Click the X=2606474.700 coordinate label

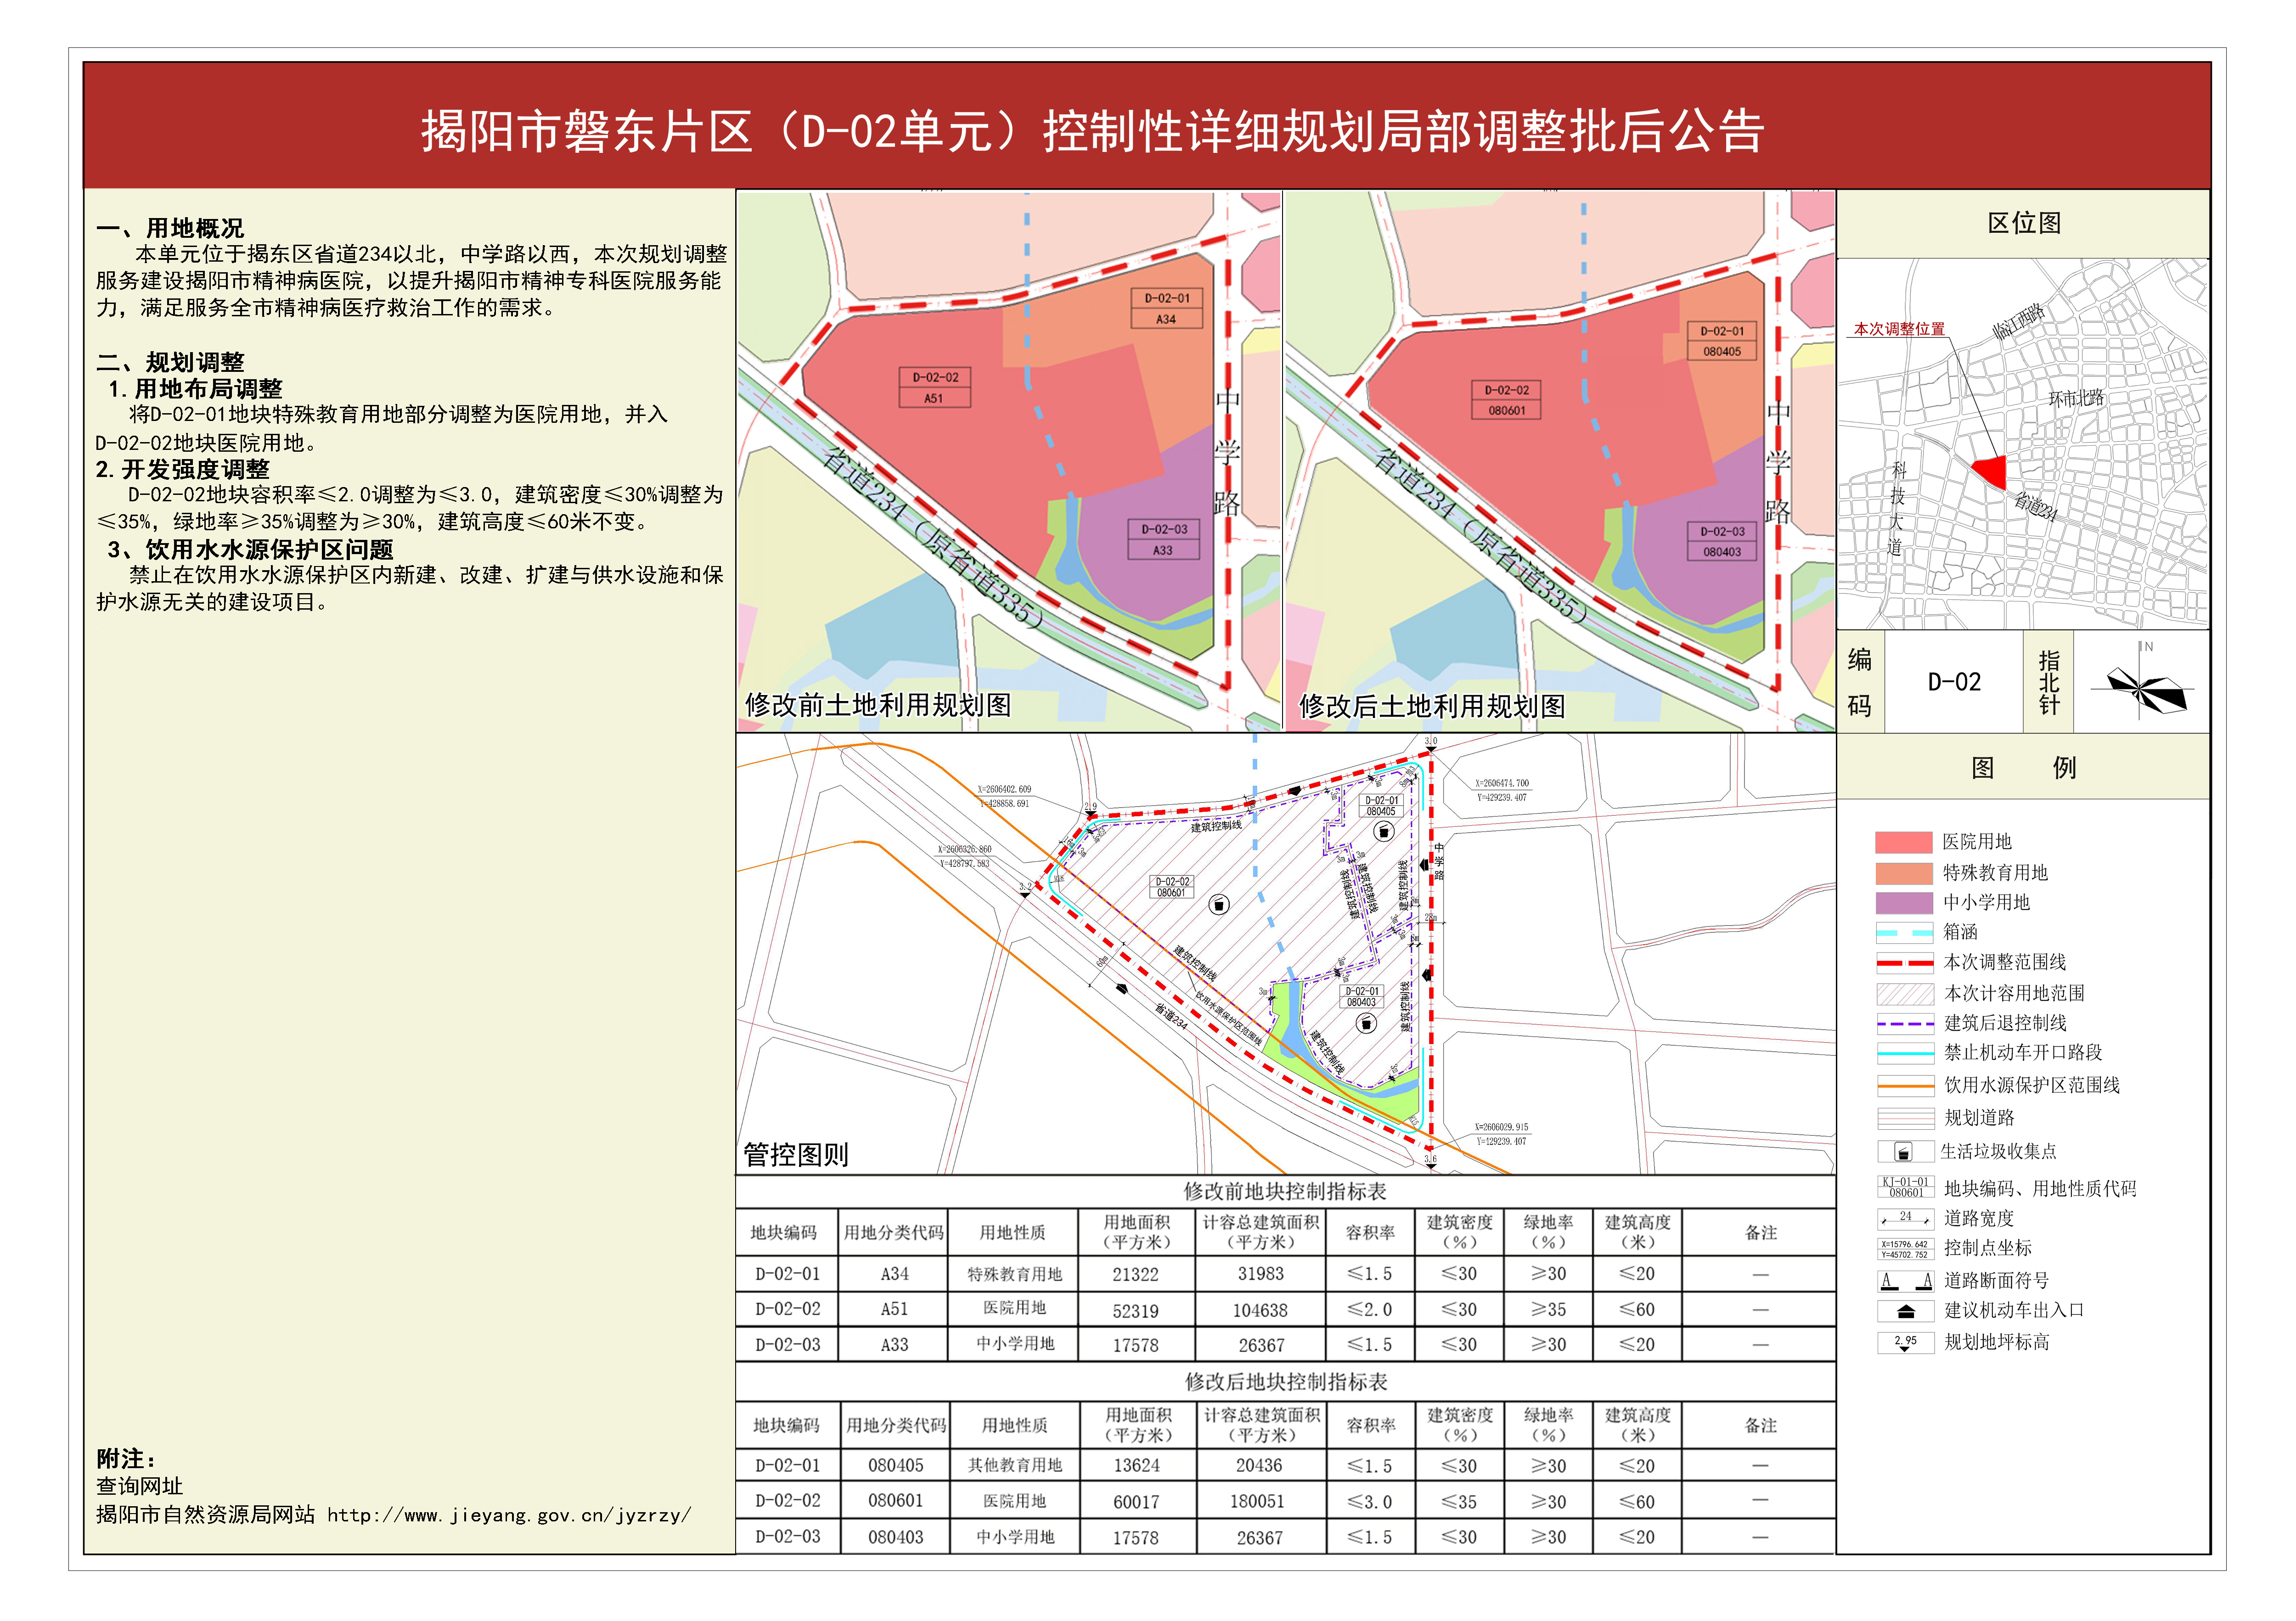tap(1502, 784)
